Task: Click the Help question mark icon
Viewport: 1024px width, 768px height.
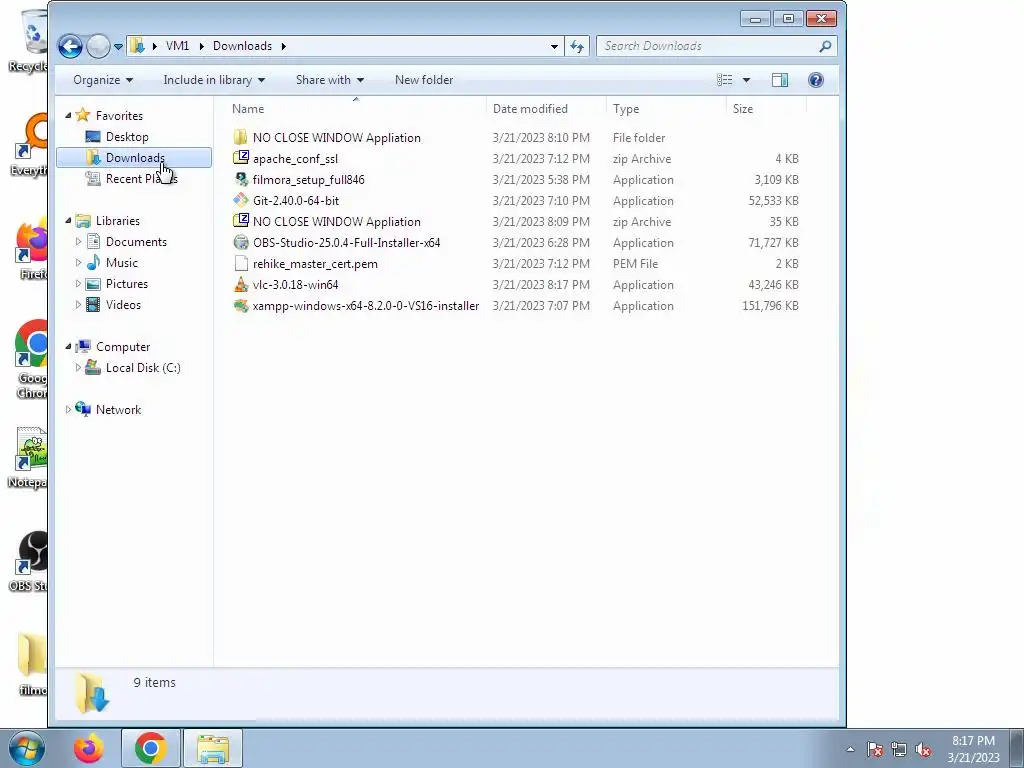Action: click(816, 80)
